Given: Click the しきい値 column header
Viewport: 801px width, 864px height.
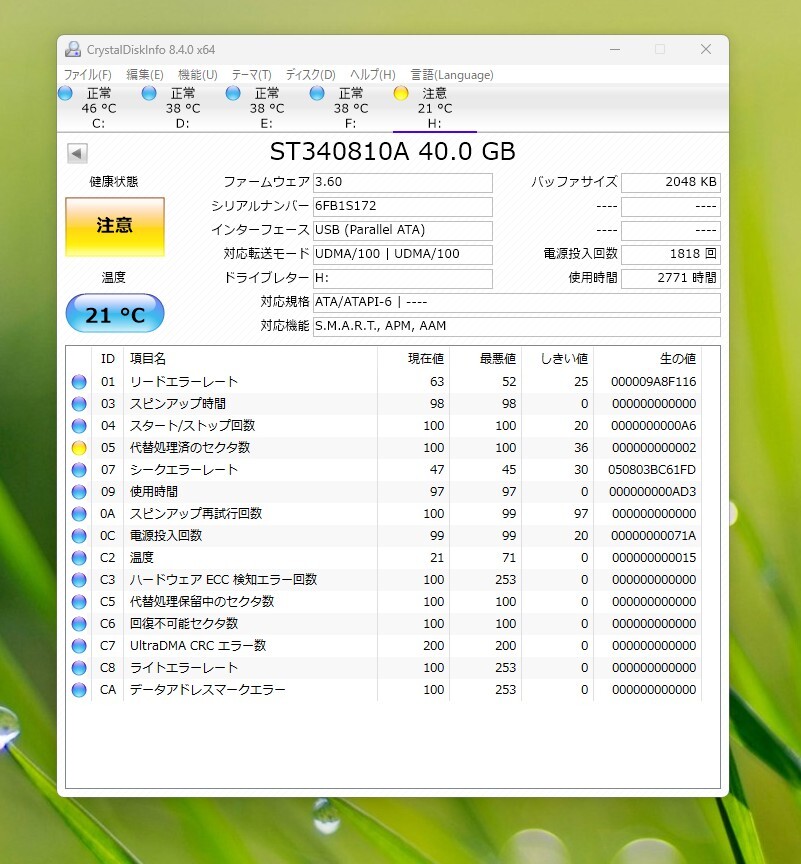Looking at the screenshot, I should [x=558, y=359].
